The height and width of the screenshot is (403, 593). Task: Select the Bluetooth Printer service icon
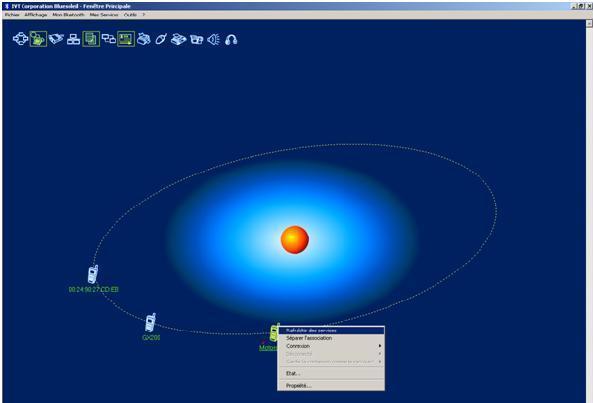pos(144,39)
